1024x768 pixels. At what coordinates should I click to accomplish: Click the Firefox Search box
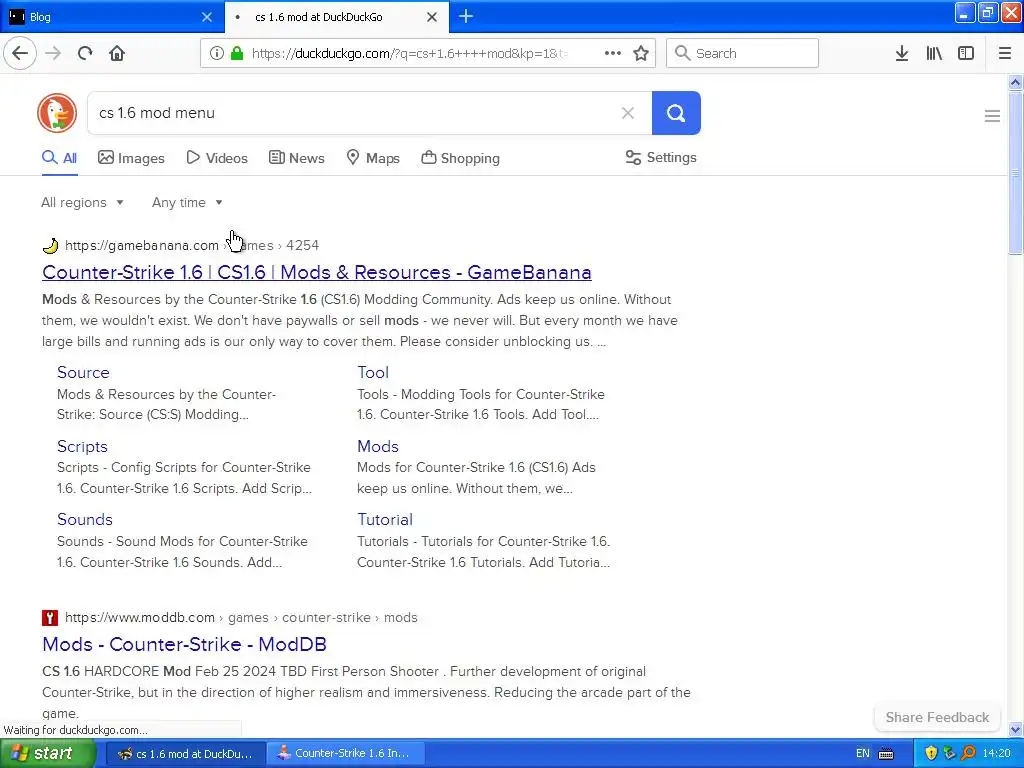tap(742, 53)
